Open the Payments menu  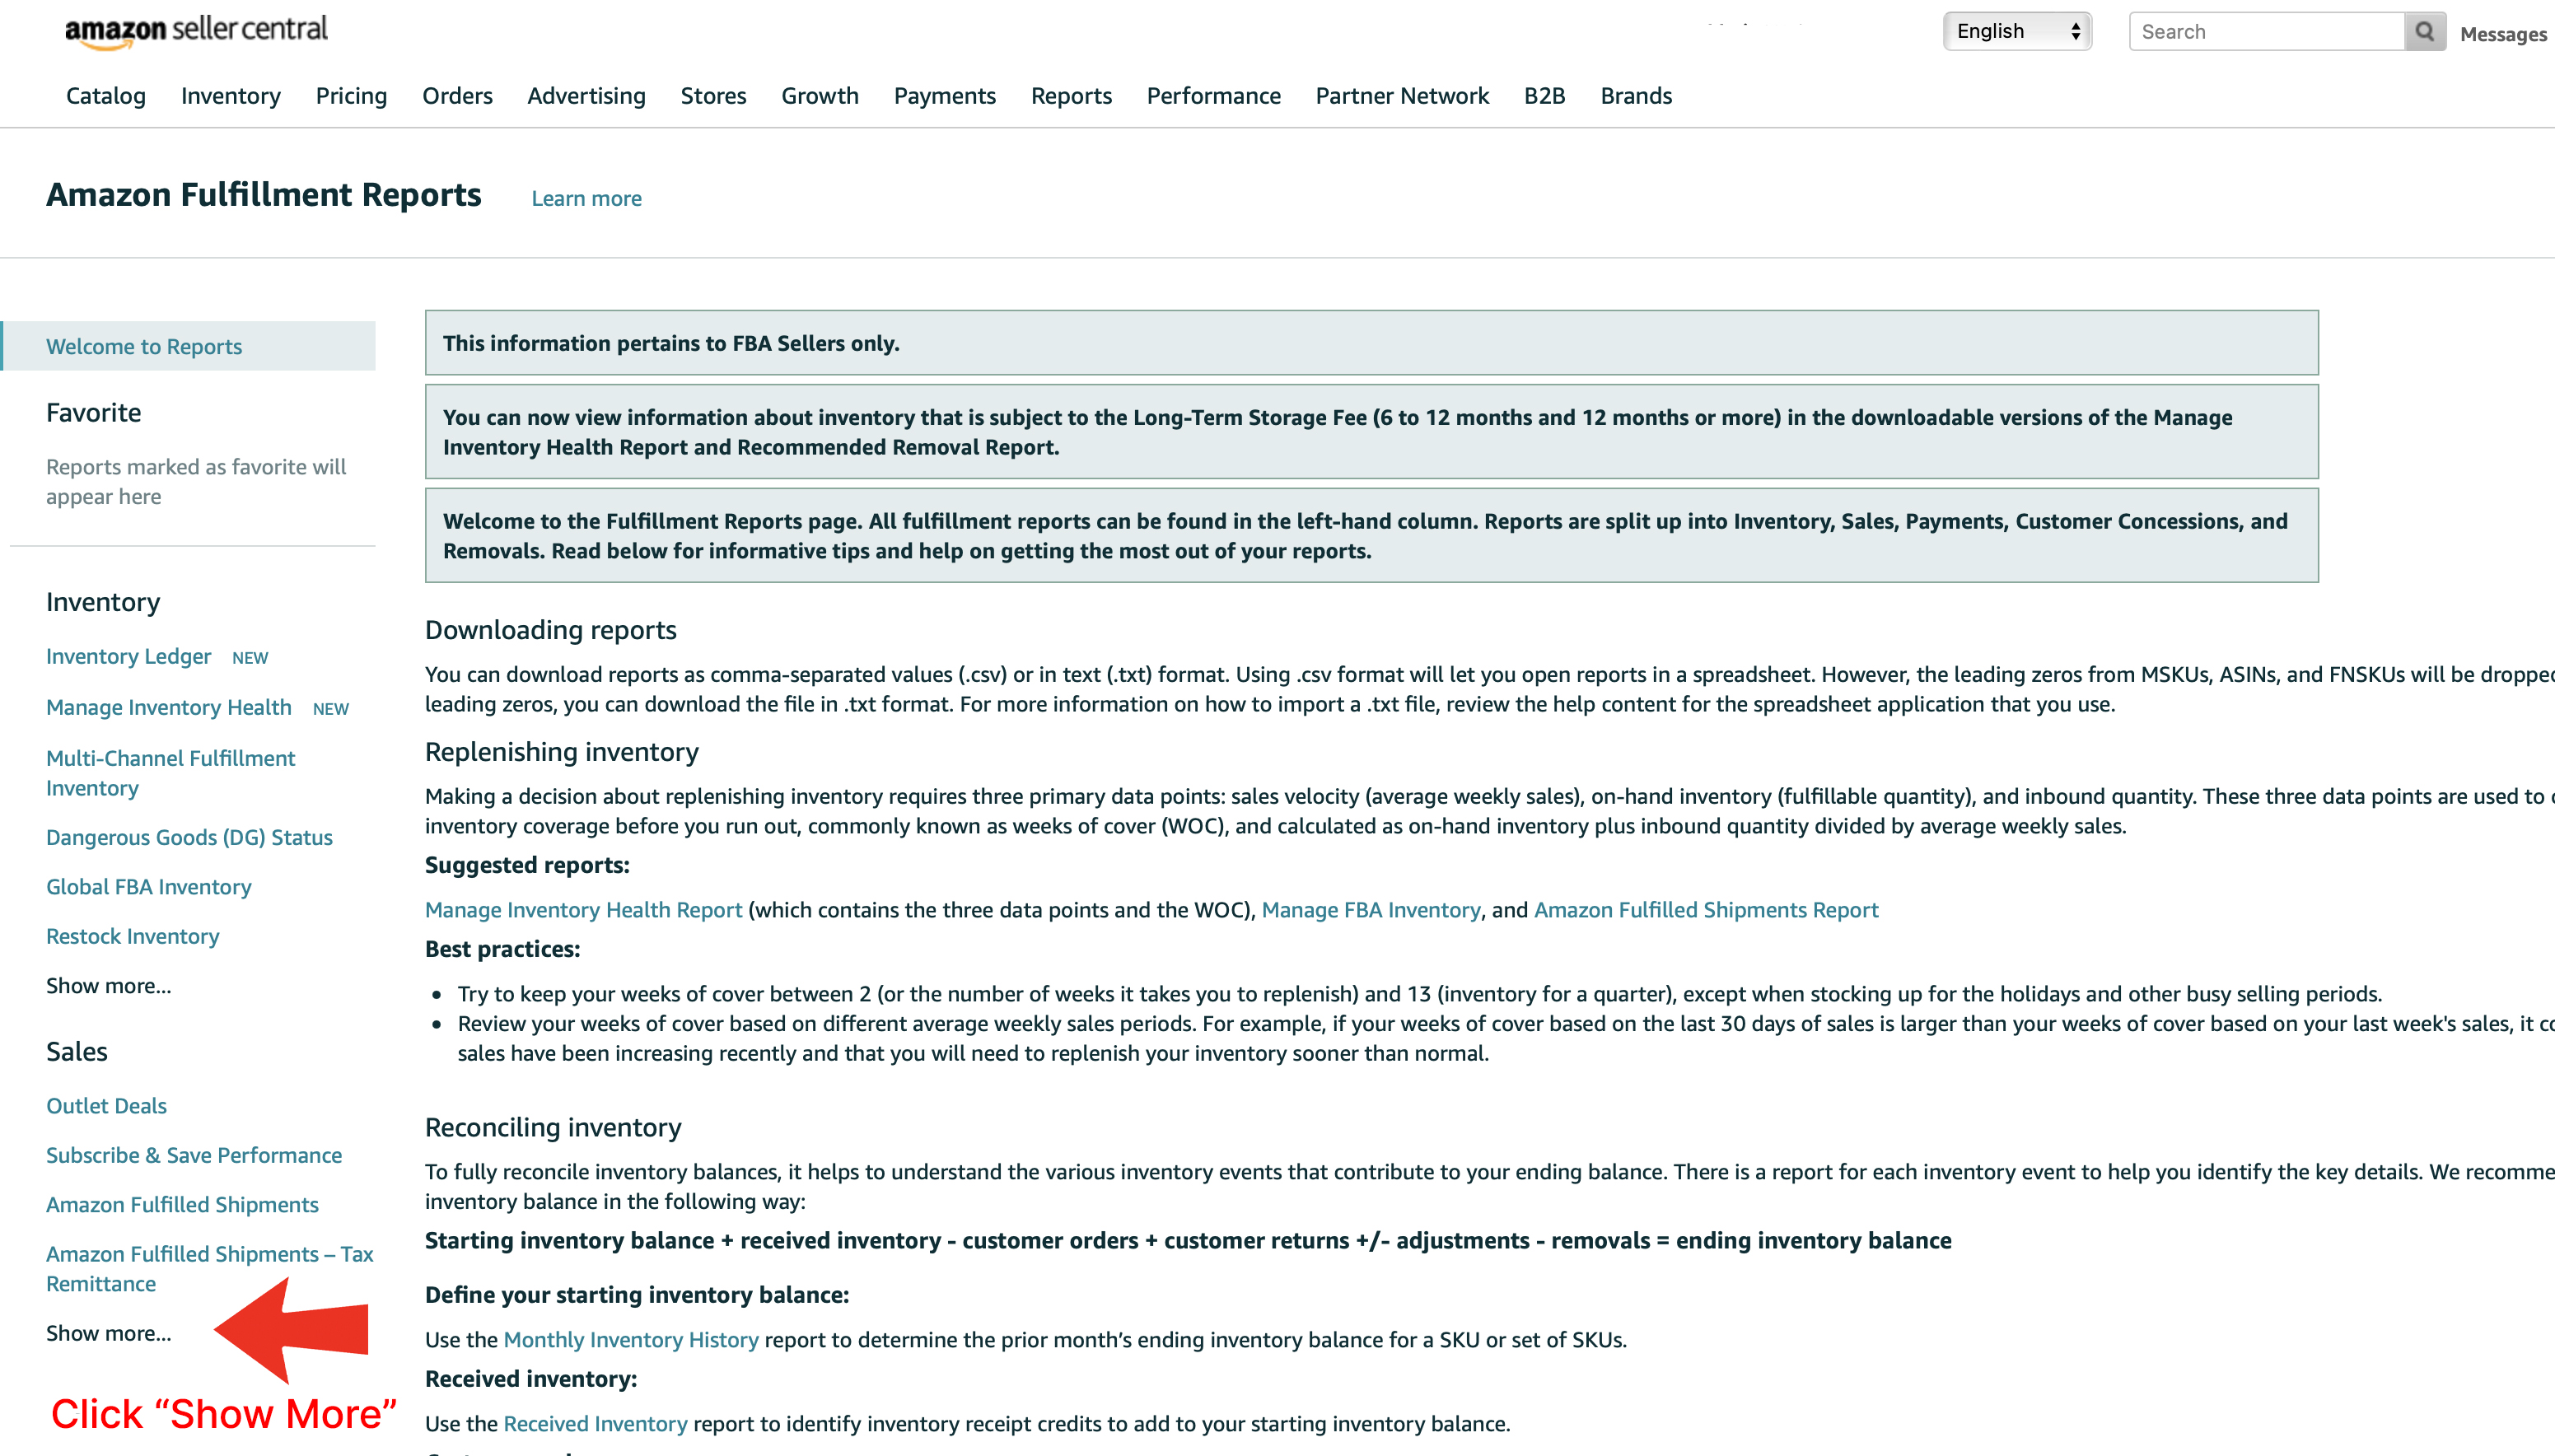945,96
